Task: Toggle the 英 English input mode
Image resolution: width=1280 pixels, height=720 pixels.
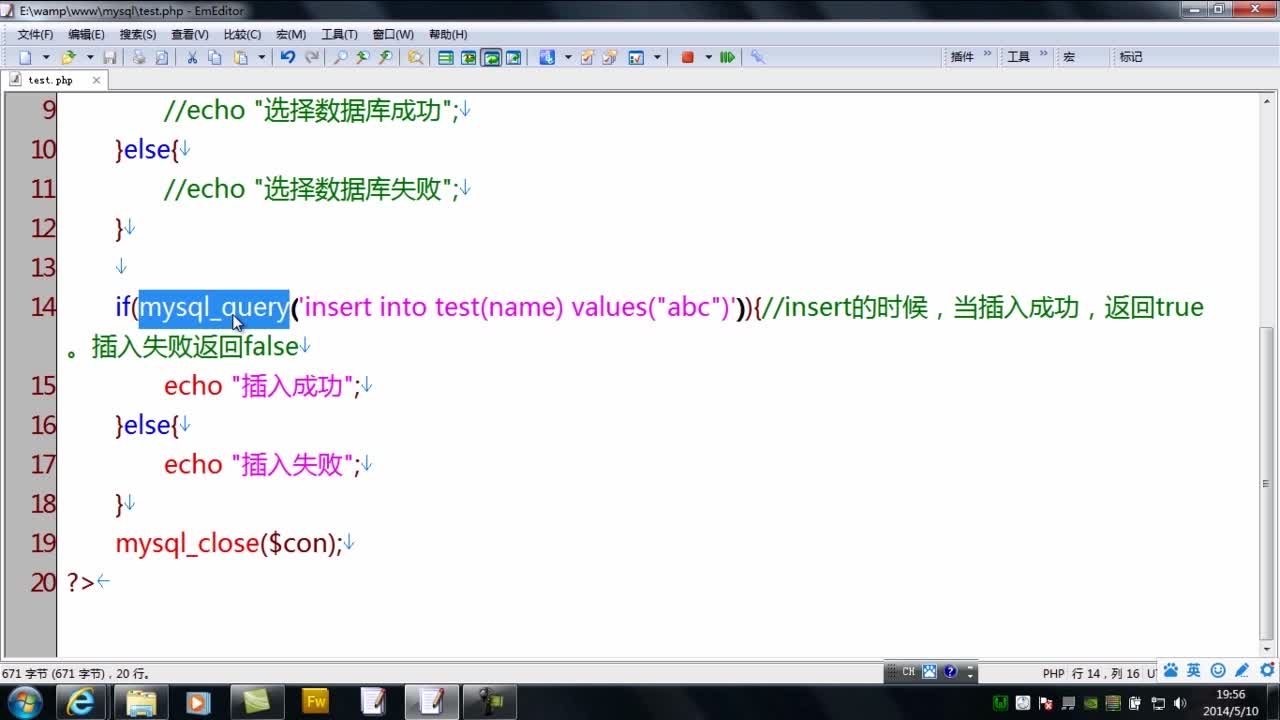Action: click(x=1193, y=670)
